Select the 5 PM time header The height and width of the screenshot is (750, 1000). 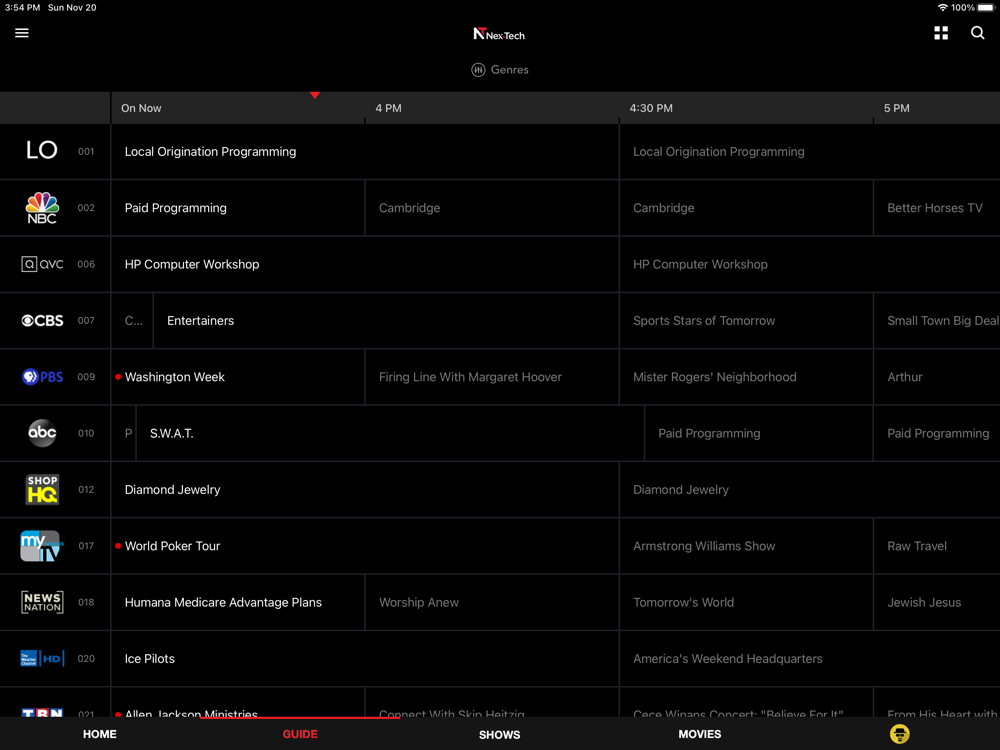[x=896, y=108]
